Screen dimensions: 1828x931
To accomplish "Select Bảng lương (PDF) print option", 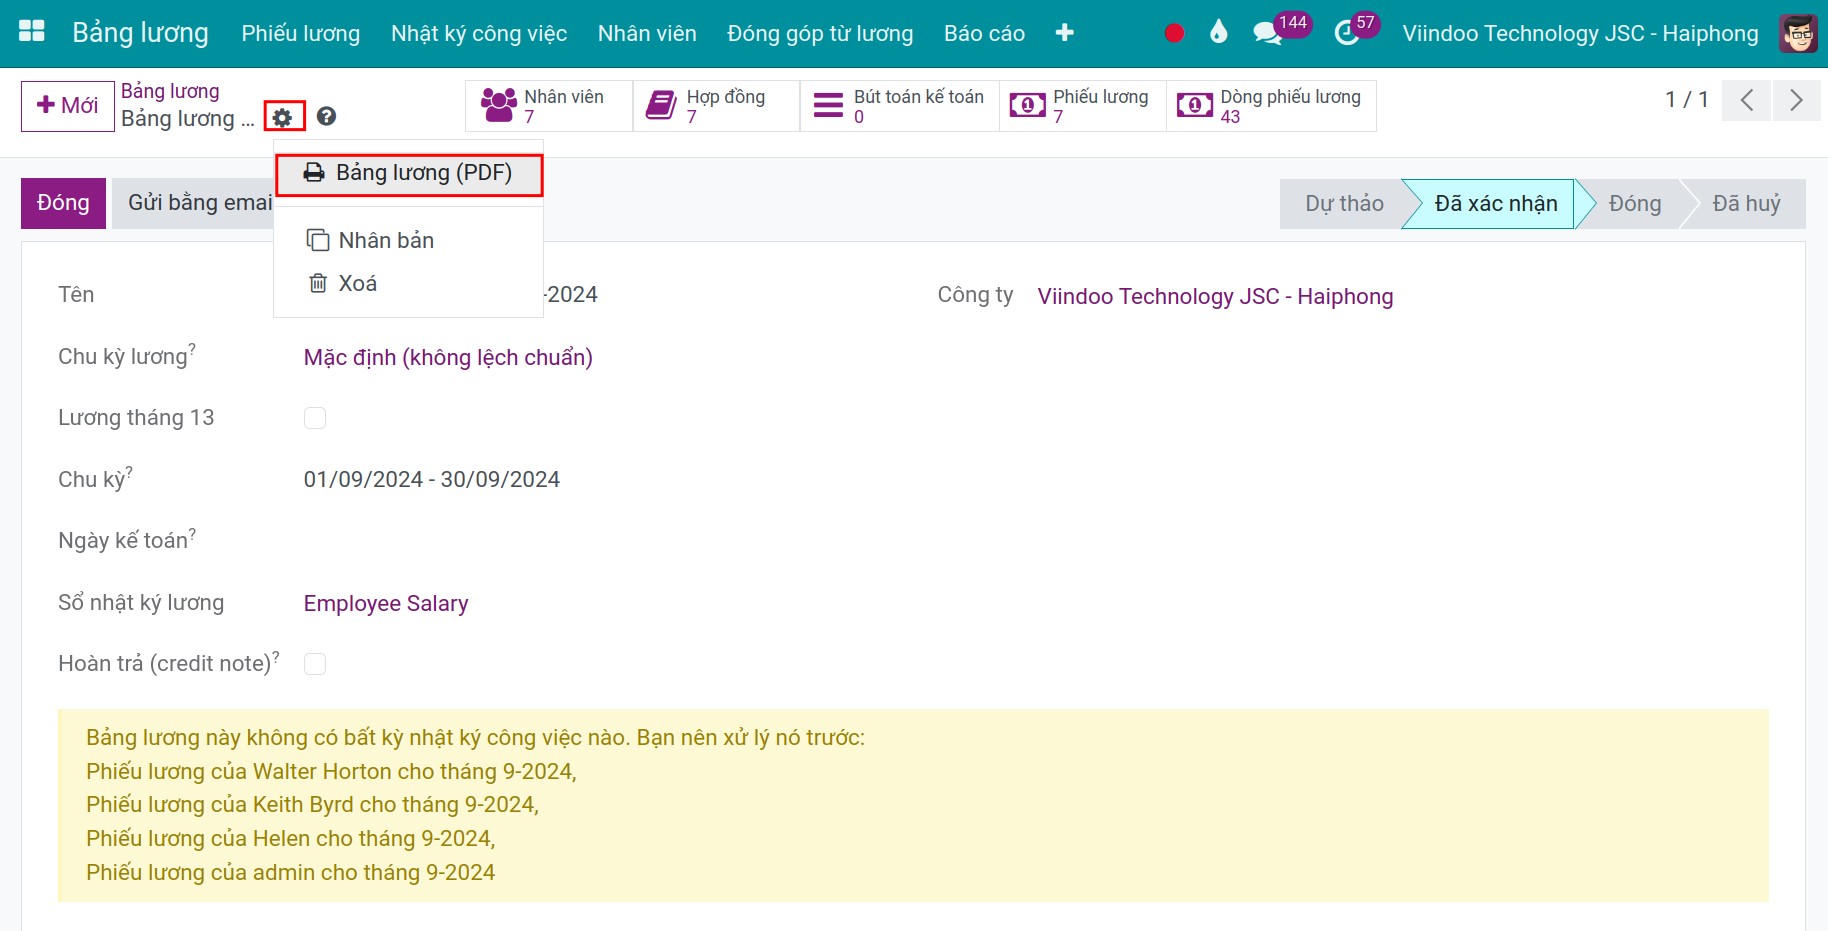I will tap(409, 173).
